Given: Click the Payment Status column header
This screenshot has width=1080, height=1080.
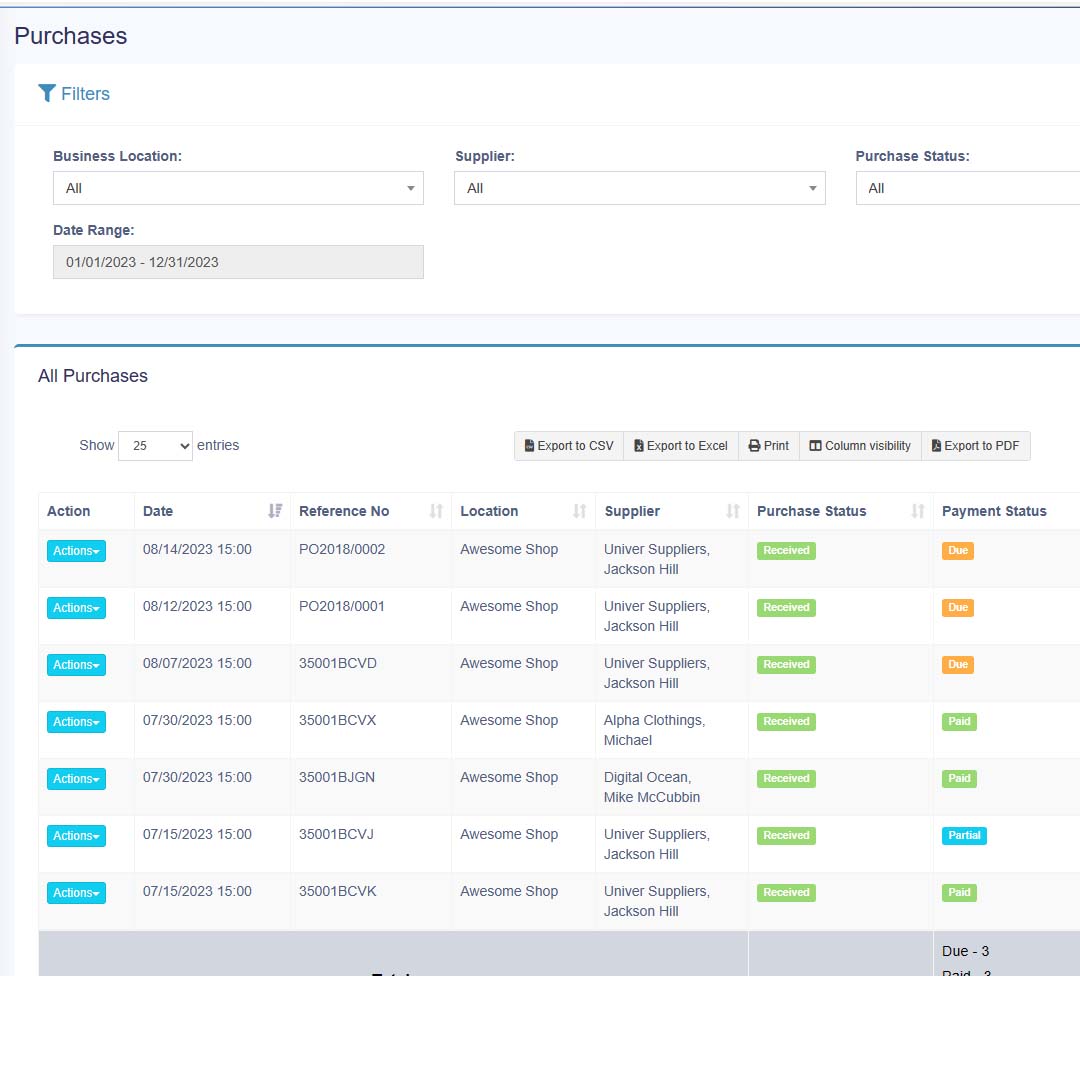Looking at the screenshot, I should pyautogui.click(x=994, y=511).
